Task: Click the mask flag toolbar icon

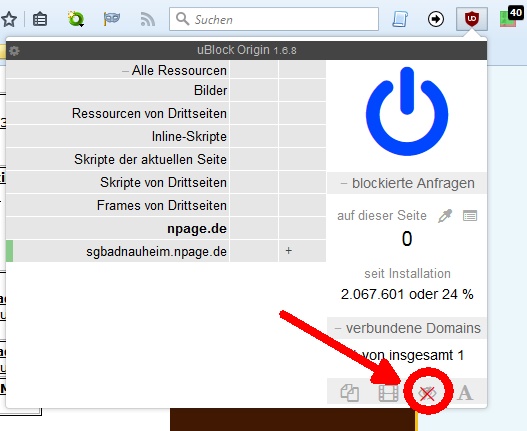Action: click(x=111, y=19)
